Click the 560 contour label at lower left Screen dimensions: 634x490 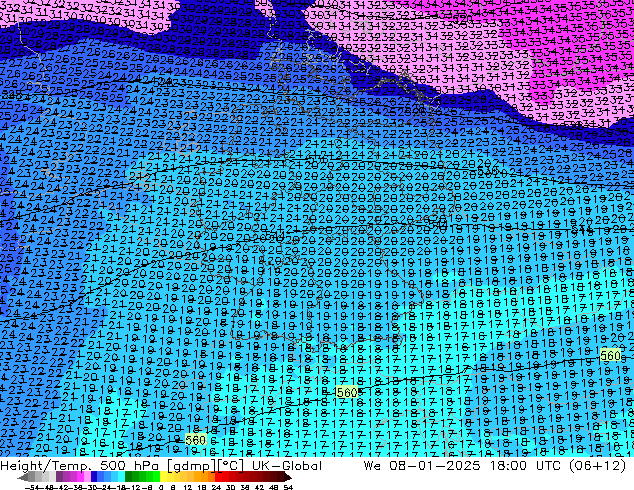pyautogui.click(x=196, y=440)
